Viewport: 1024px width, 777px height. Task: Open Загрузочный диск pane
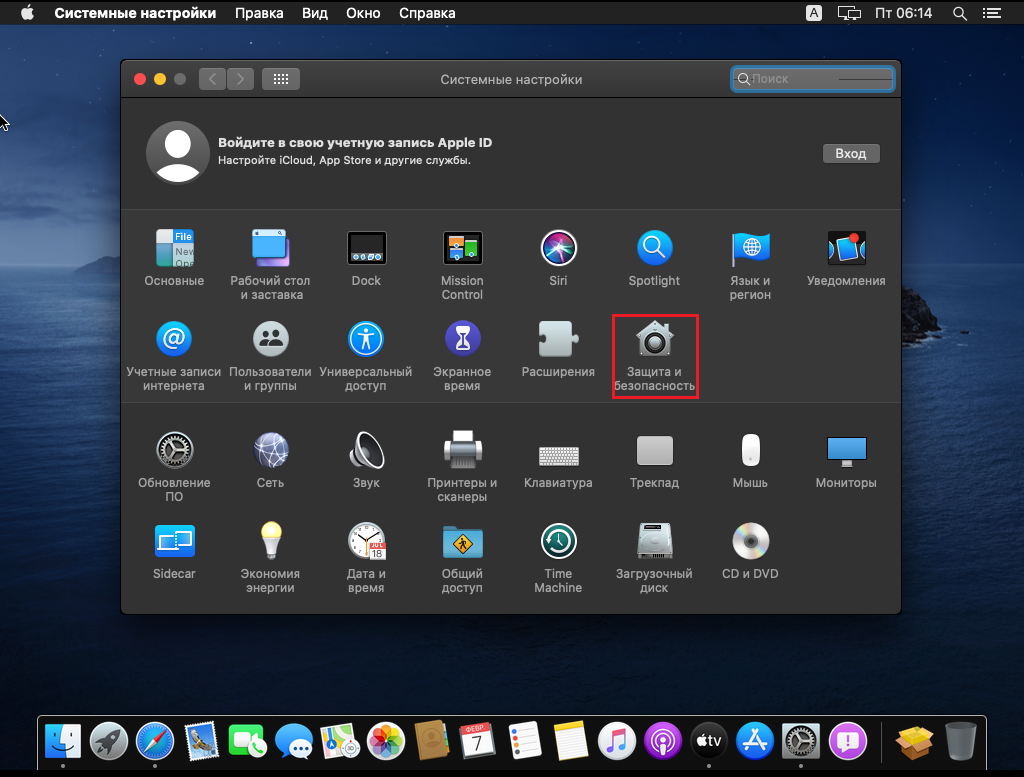pyautogui.click(x=654, y=541)
